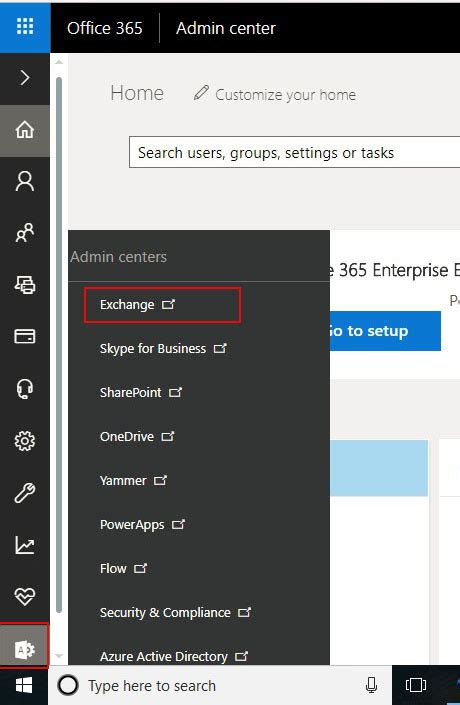Viewport: 460px width, 705px height.
Task: Go to Home in sidebar
Action: pyautogui.click(x=25, y=130)
